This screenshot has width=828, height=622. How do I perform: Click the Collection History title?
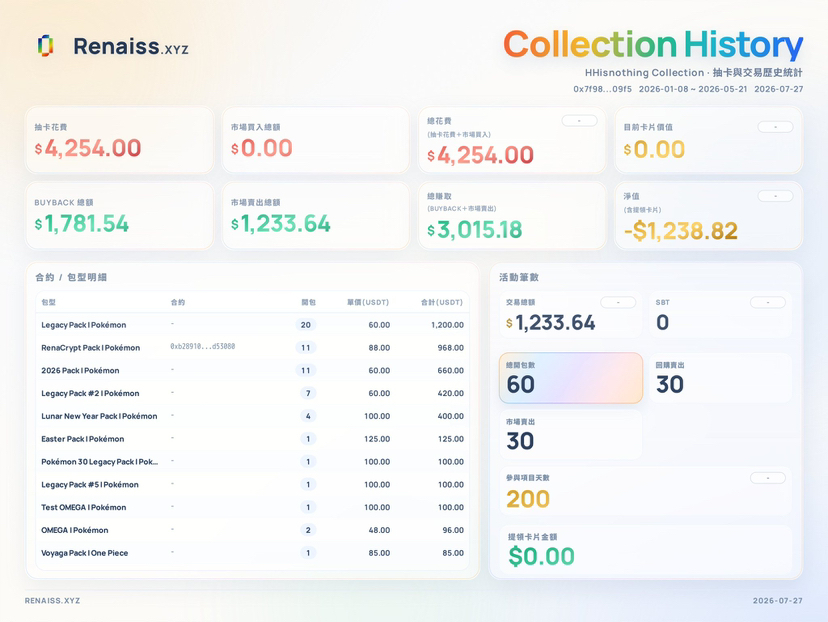click(x=653, y=45)
